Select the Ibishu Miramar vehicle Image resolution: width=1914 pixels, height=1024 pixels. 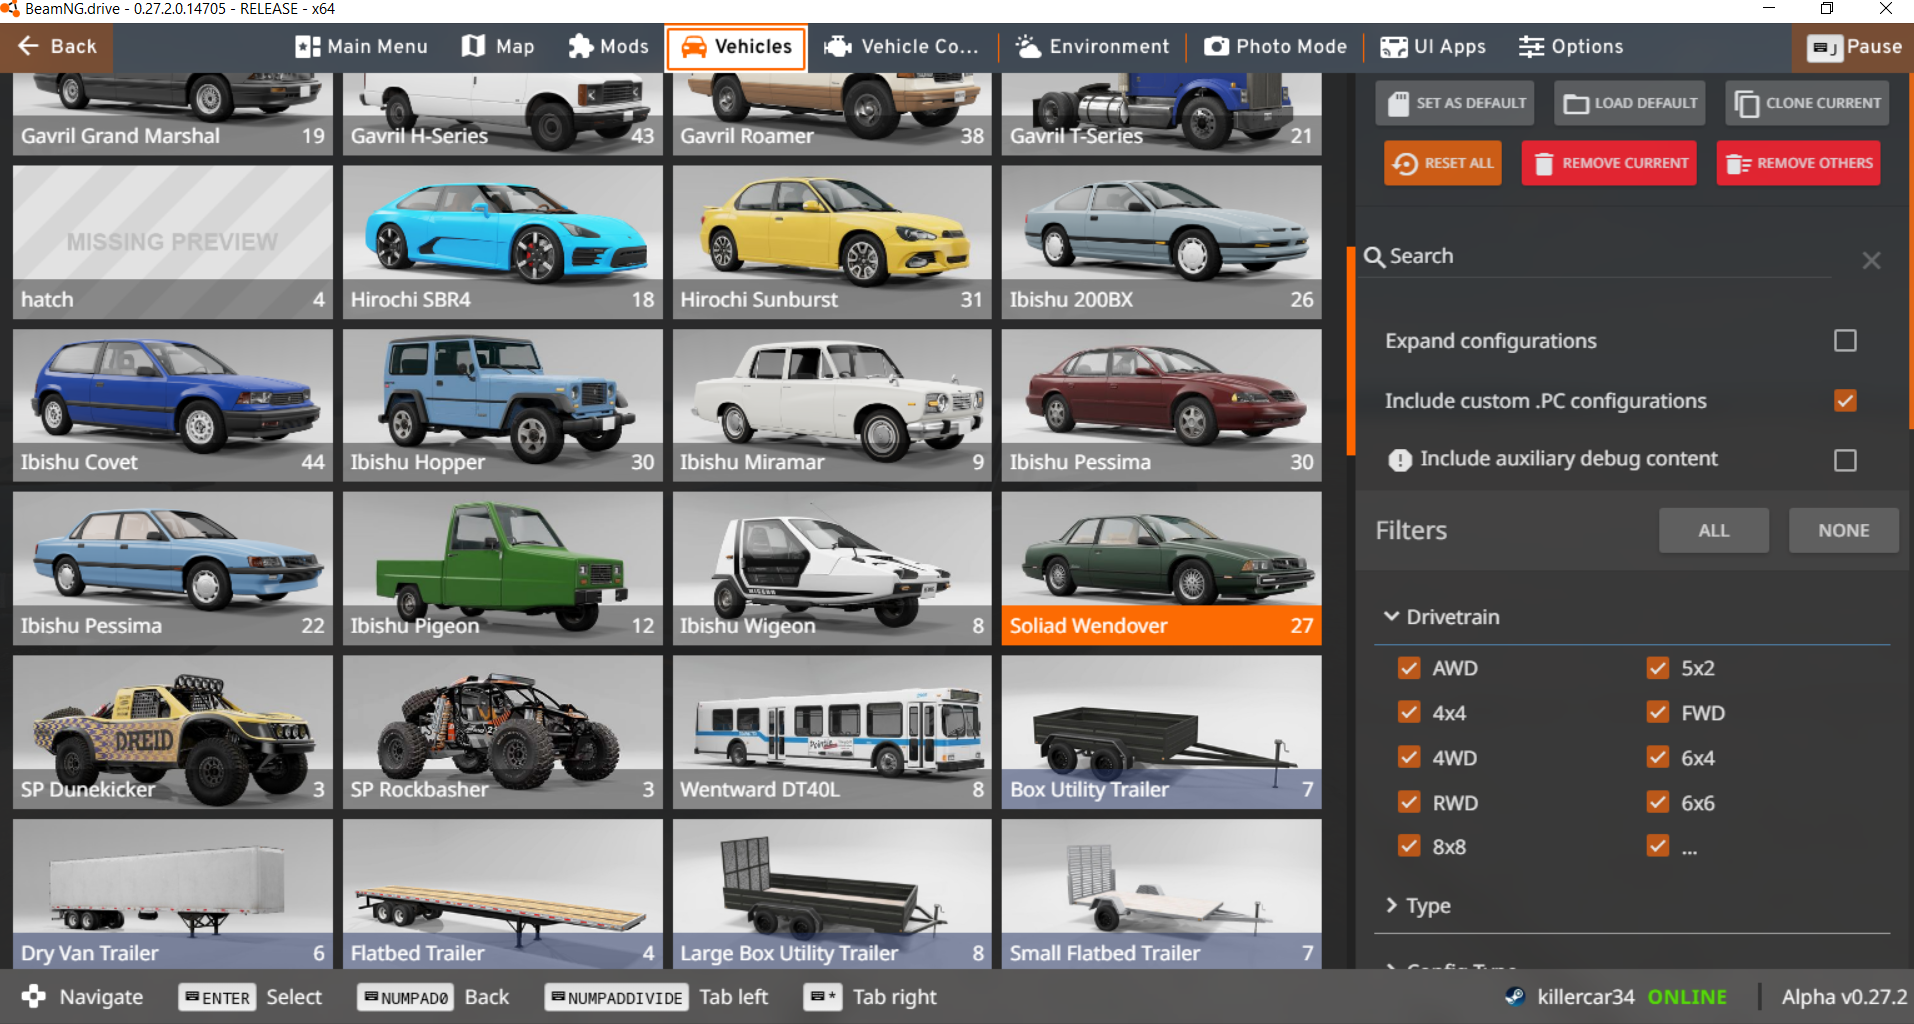click(832, 405)
